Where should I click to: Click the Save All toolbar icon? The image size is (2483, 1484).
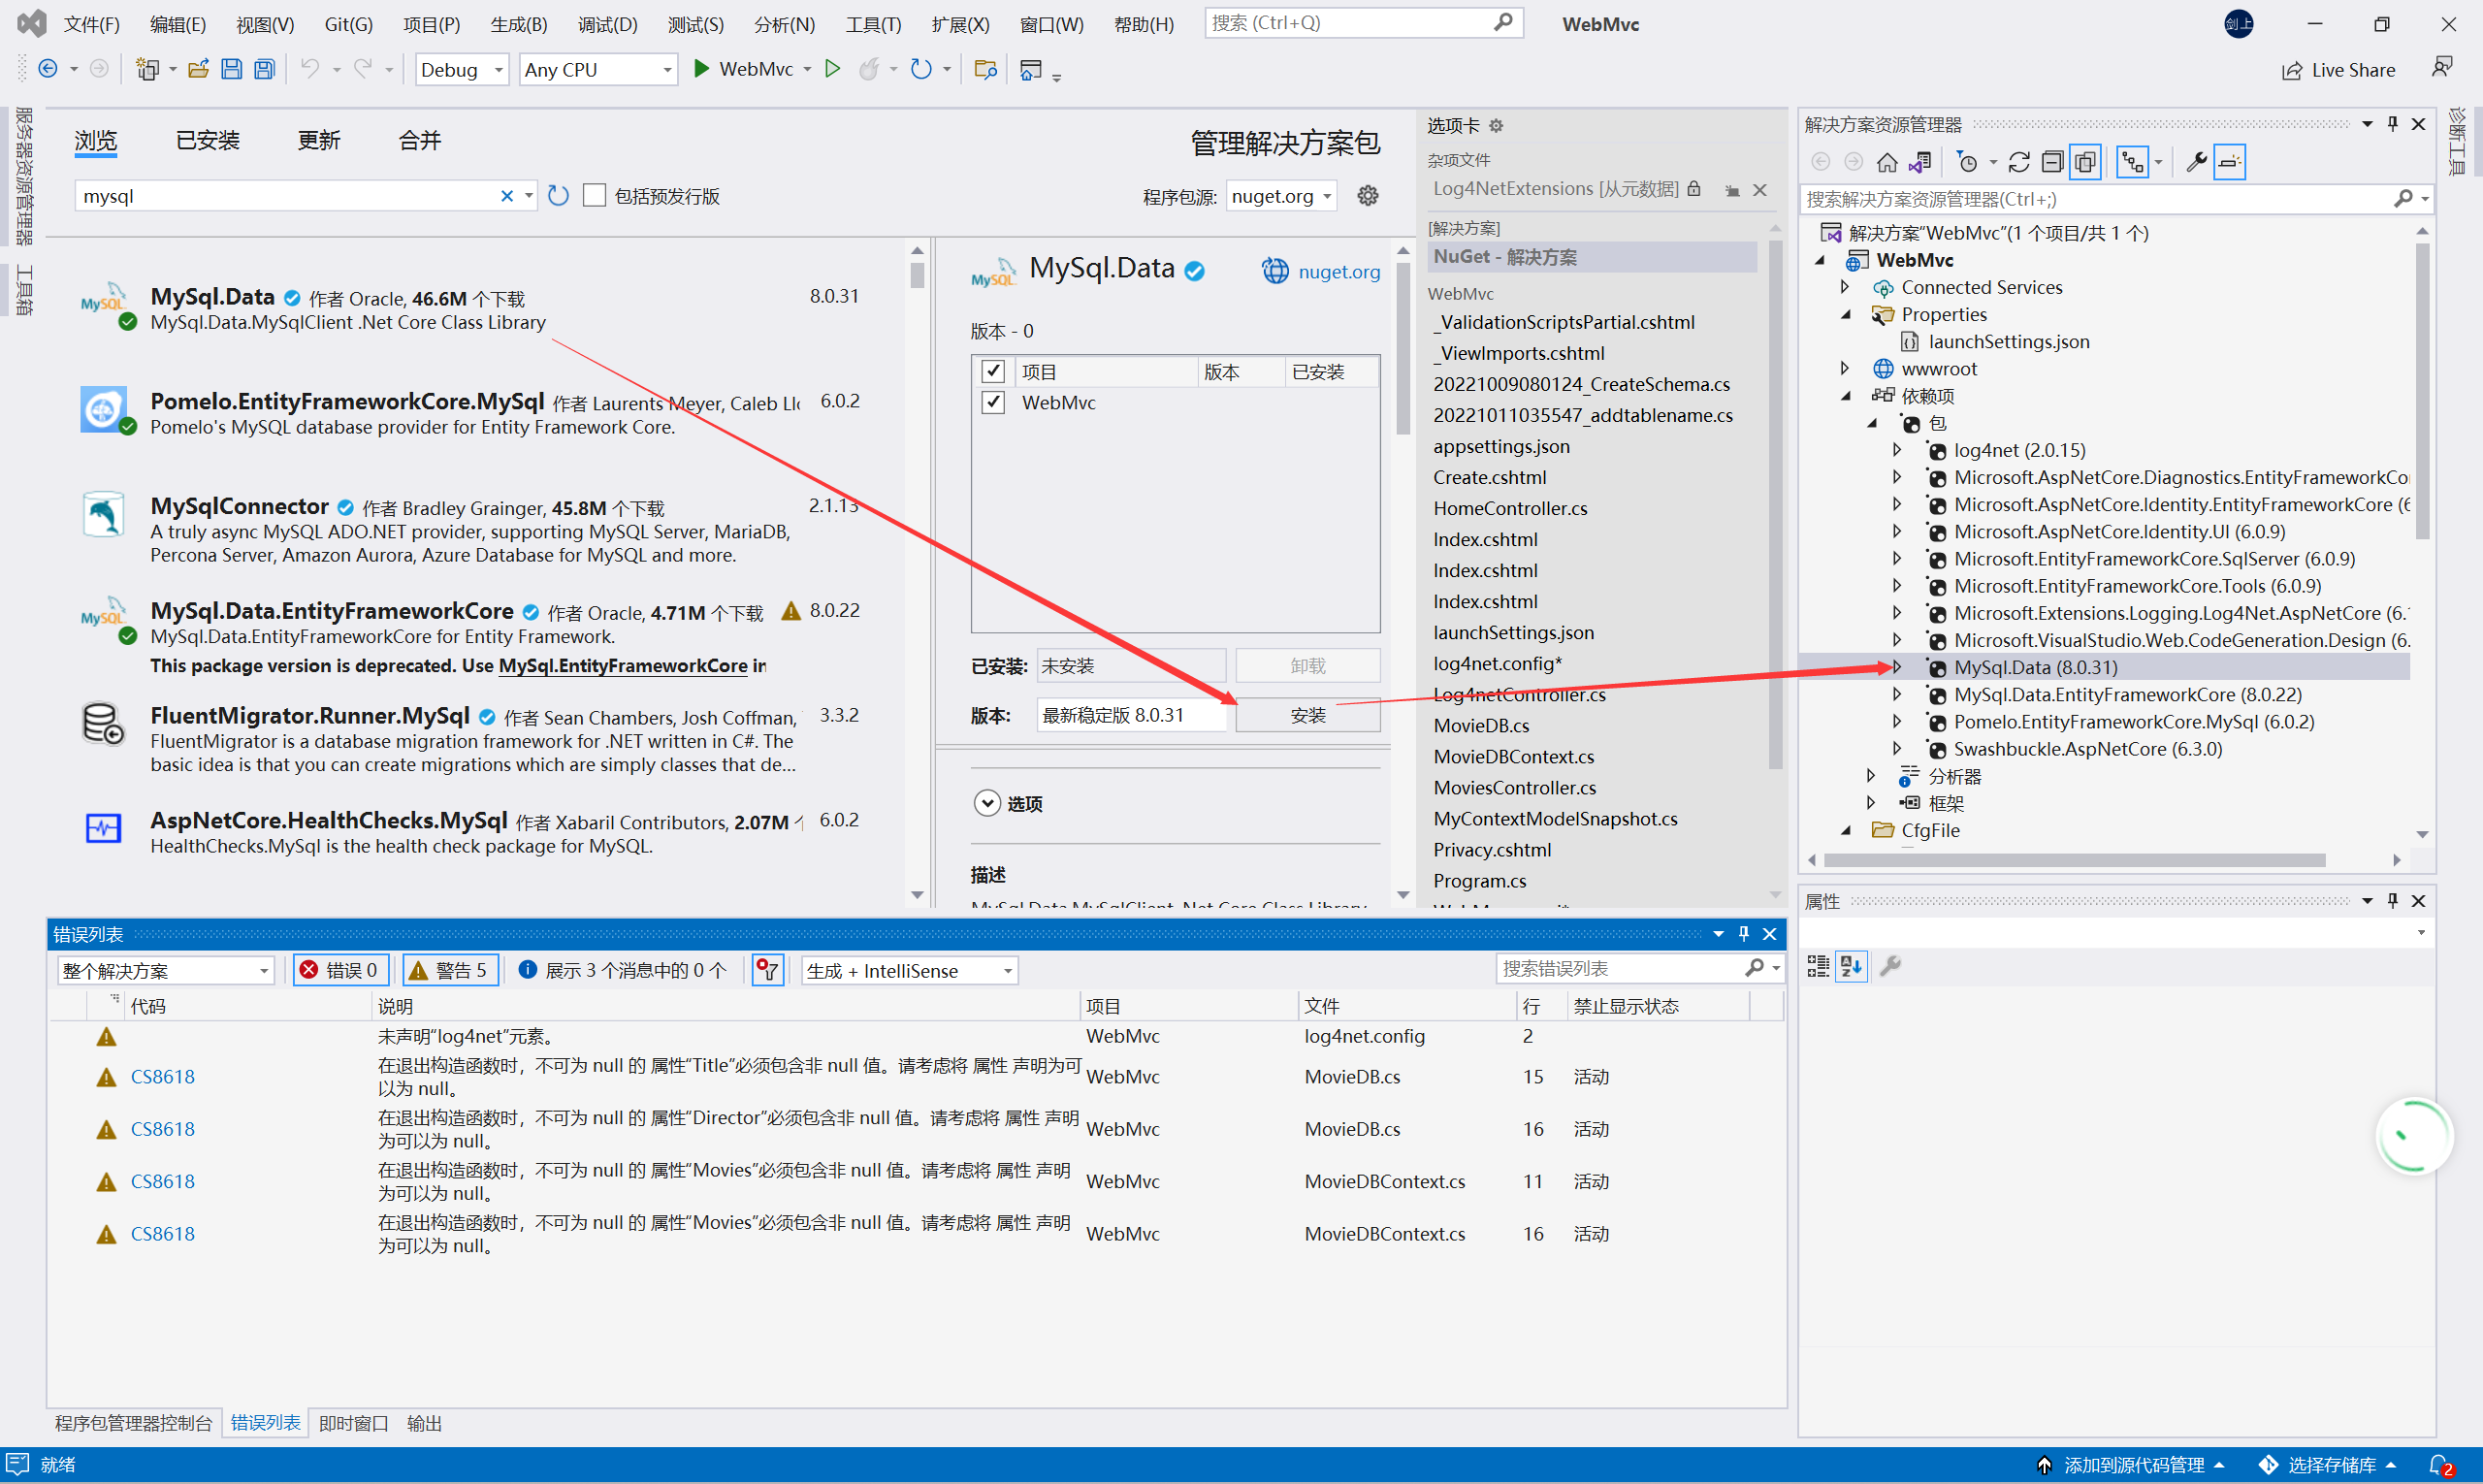[264, 69]
